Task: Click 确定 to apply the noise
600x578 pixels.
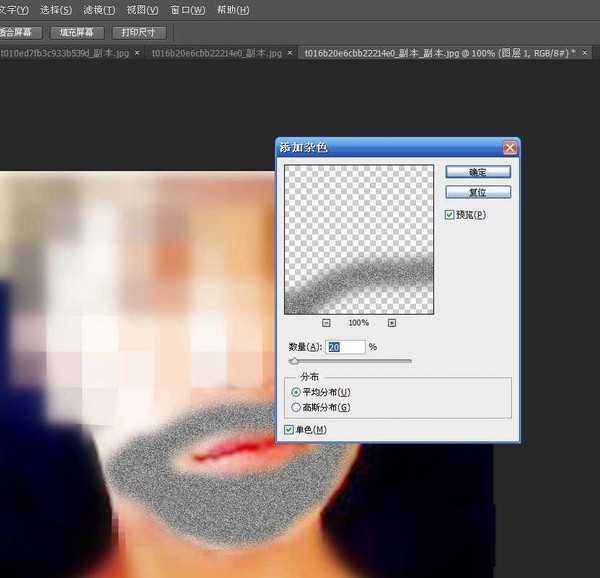Action: pyautogui.click(x=477, y=173)
